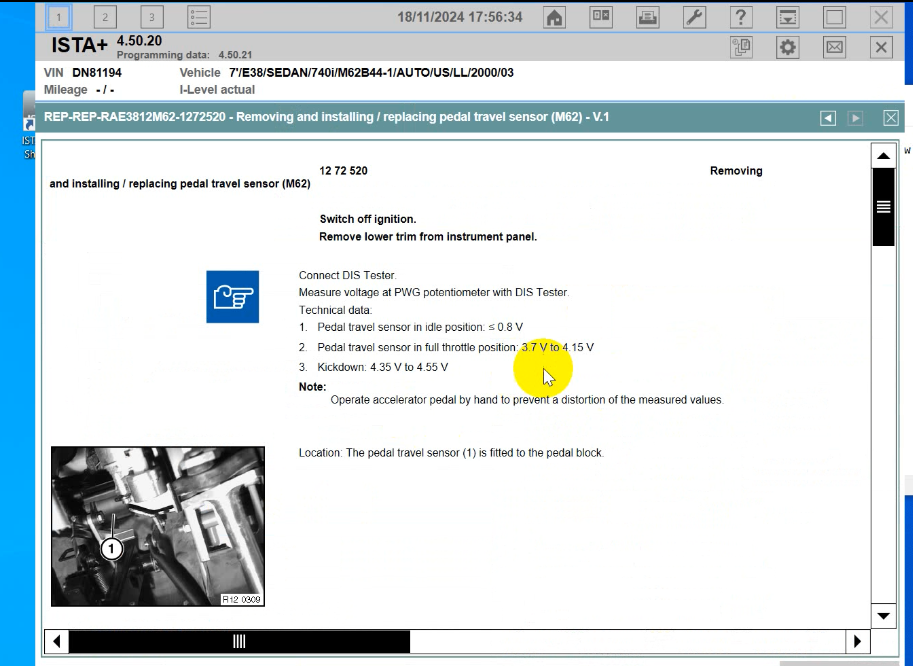Click the print icon

[647, 17]
